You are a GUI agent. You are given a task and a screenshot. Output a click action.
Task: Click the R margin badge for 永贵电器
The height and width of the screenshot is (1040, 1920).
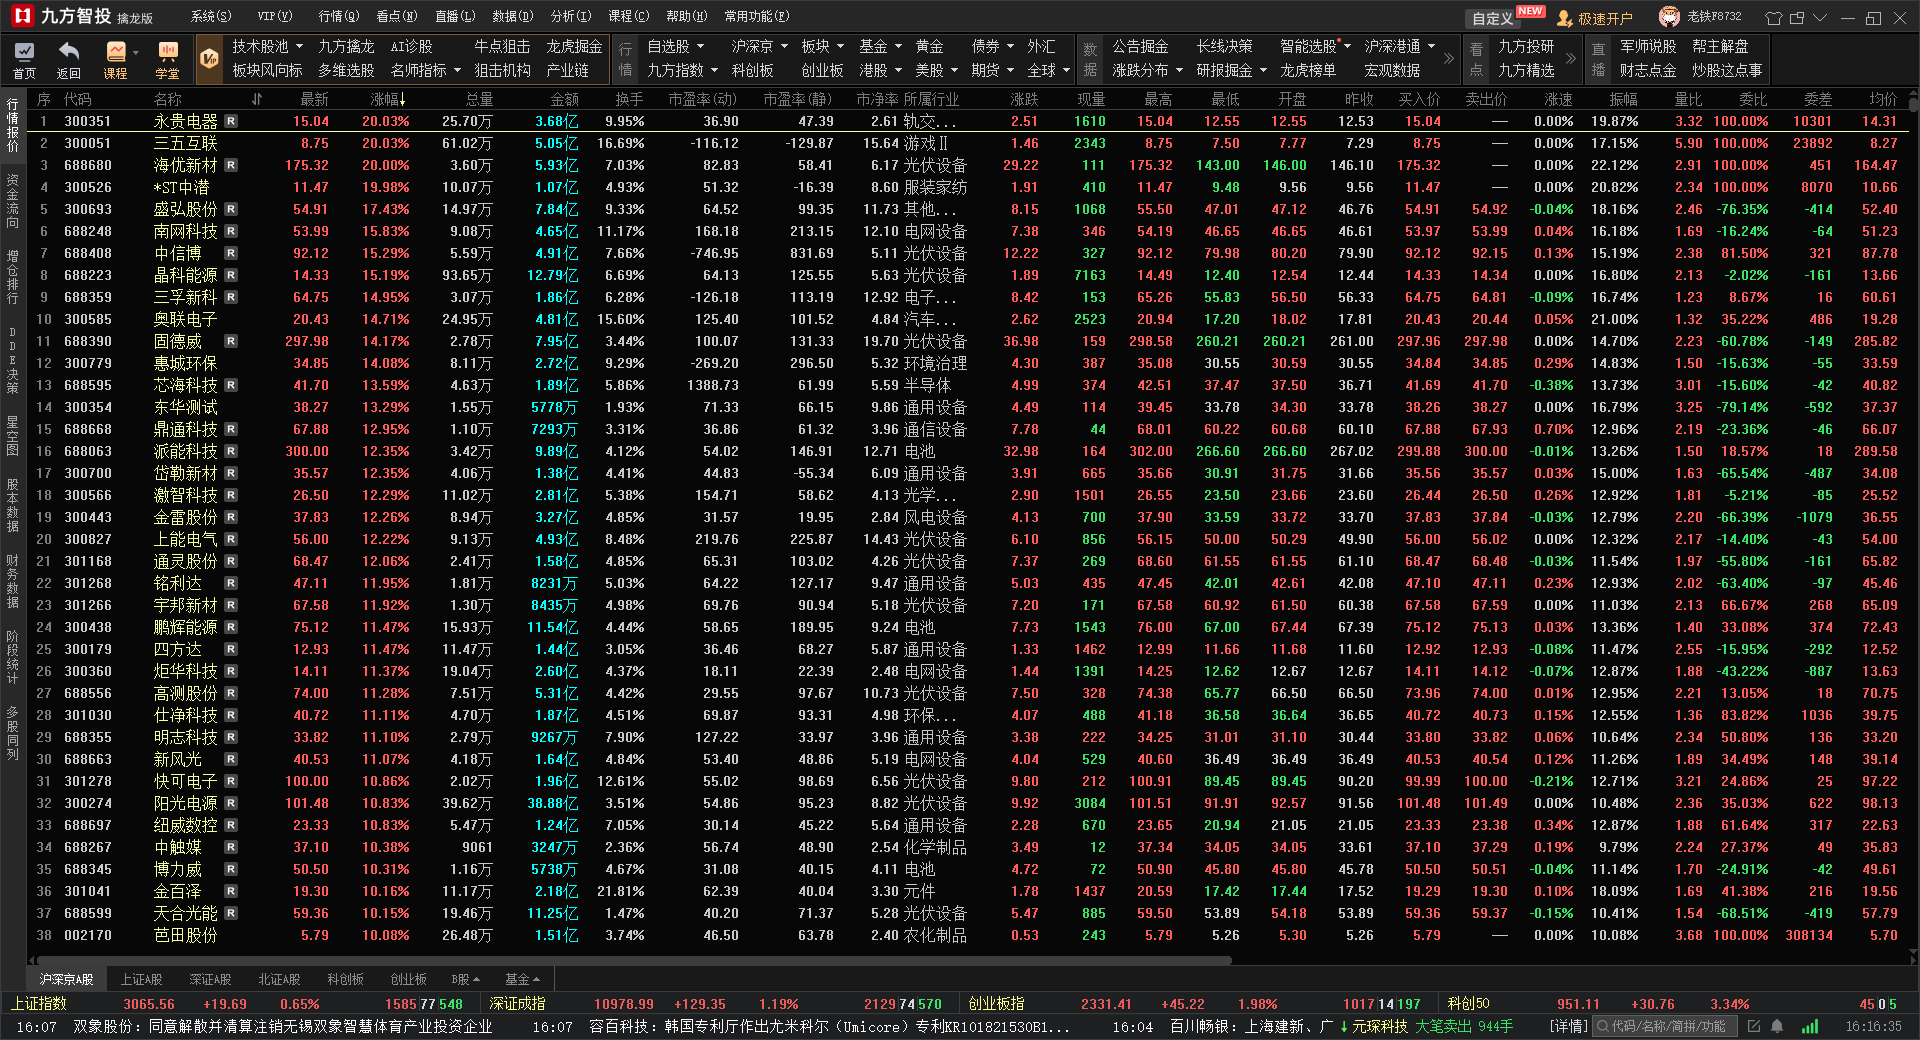[231, 121]
